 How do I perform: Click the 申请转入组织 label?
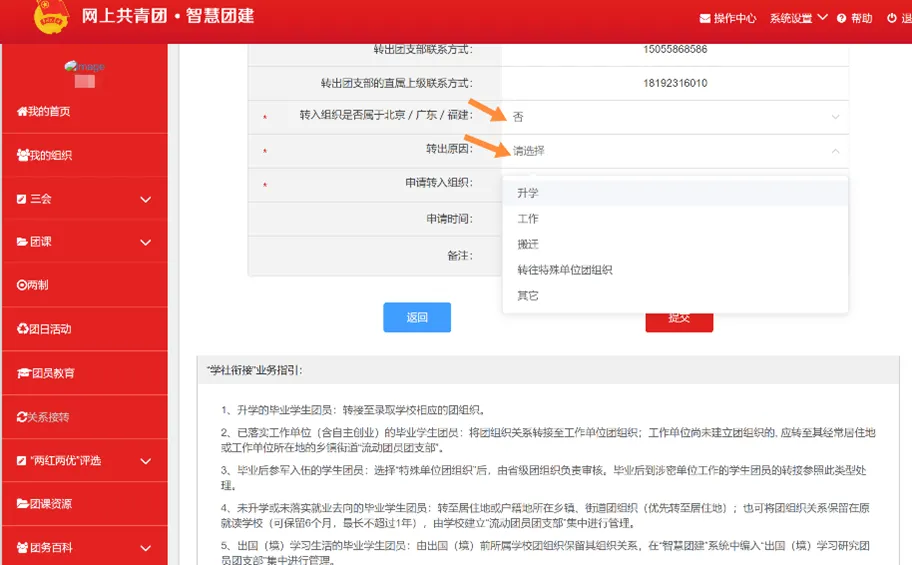click(439, 183)
